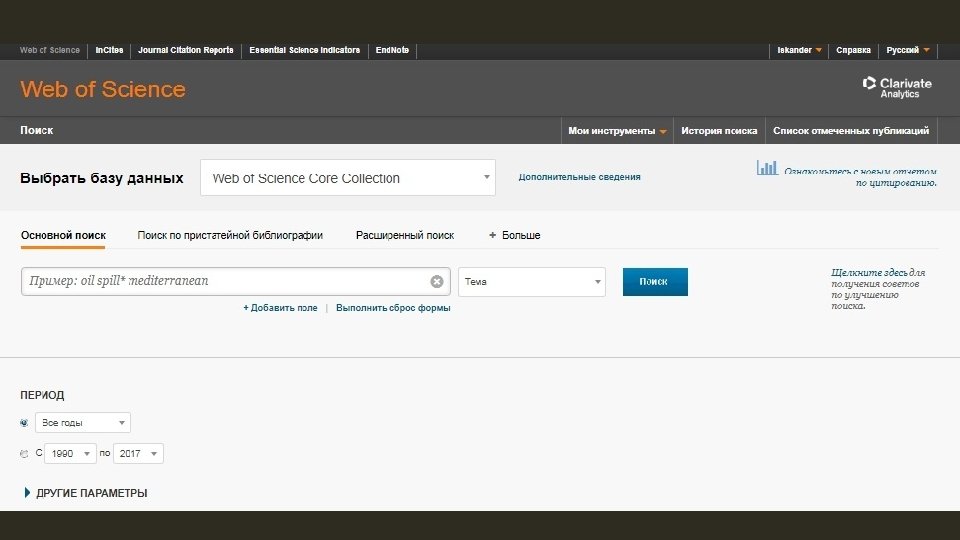Click the orange Web of Science title
Screen dimensions: 960x540
(x=103, y=89)
